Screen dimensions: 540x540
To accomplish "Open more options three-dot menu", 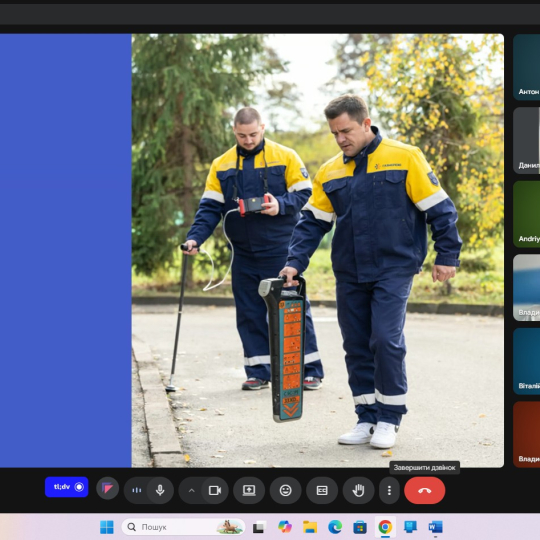I will (389, 490).
